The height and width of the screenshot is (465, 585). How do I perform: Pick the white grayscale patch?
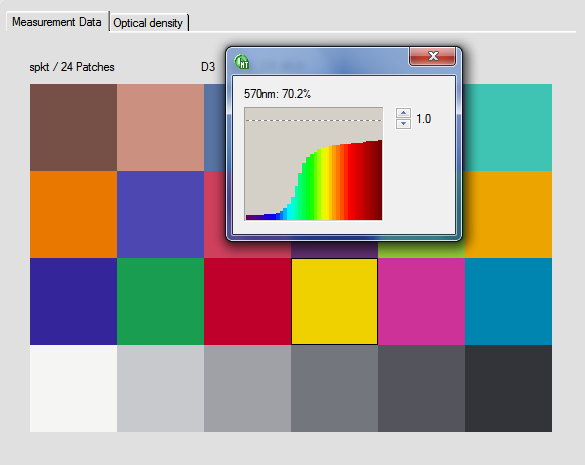73,388
